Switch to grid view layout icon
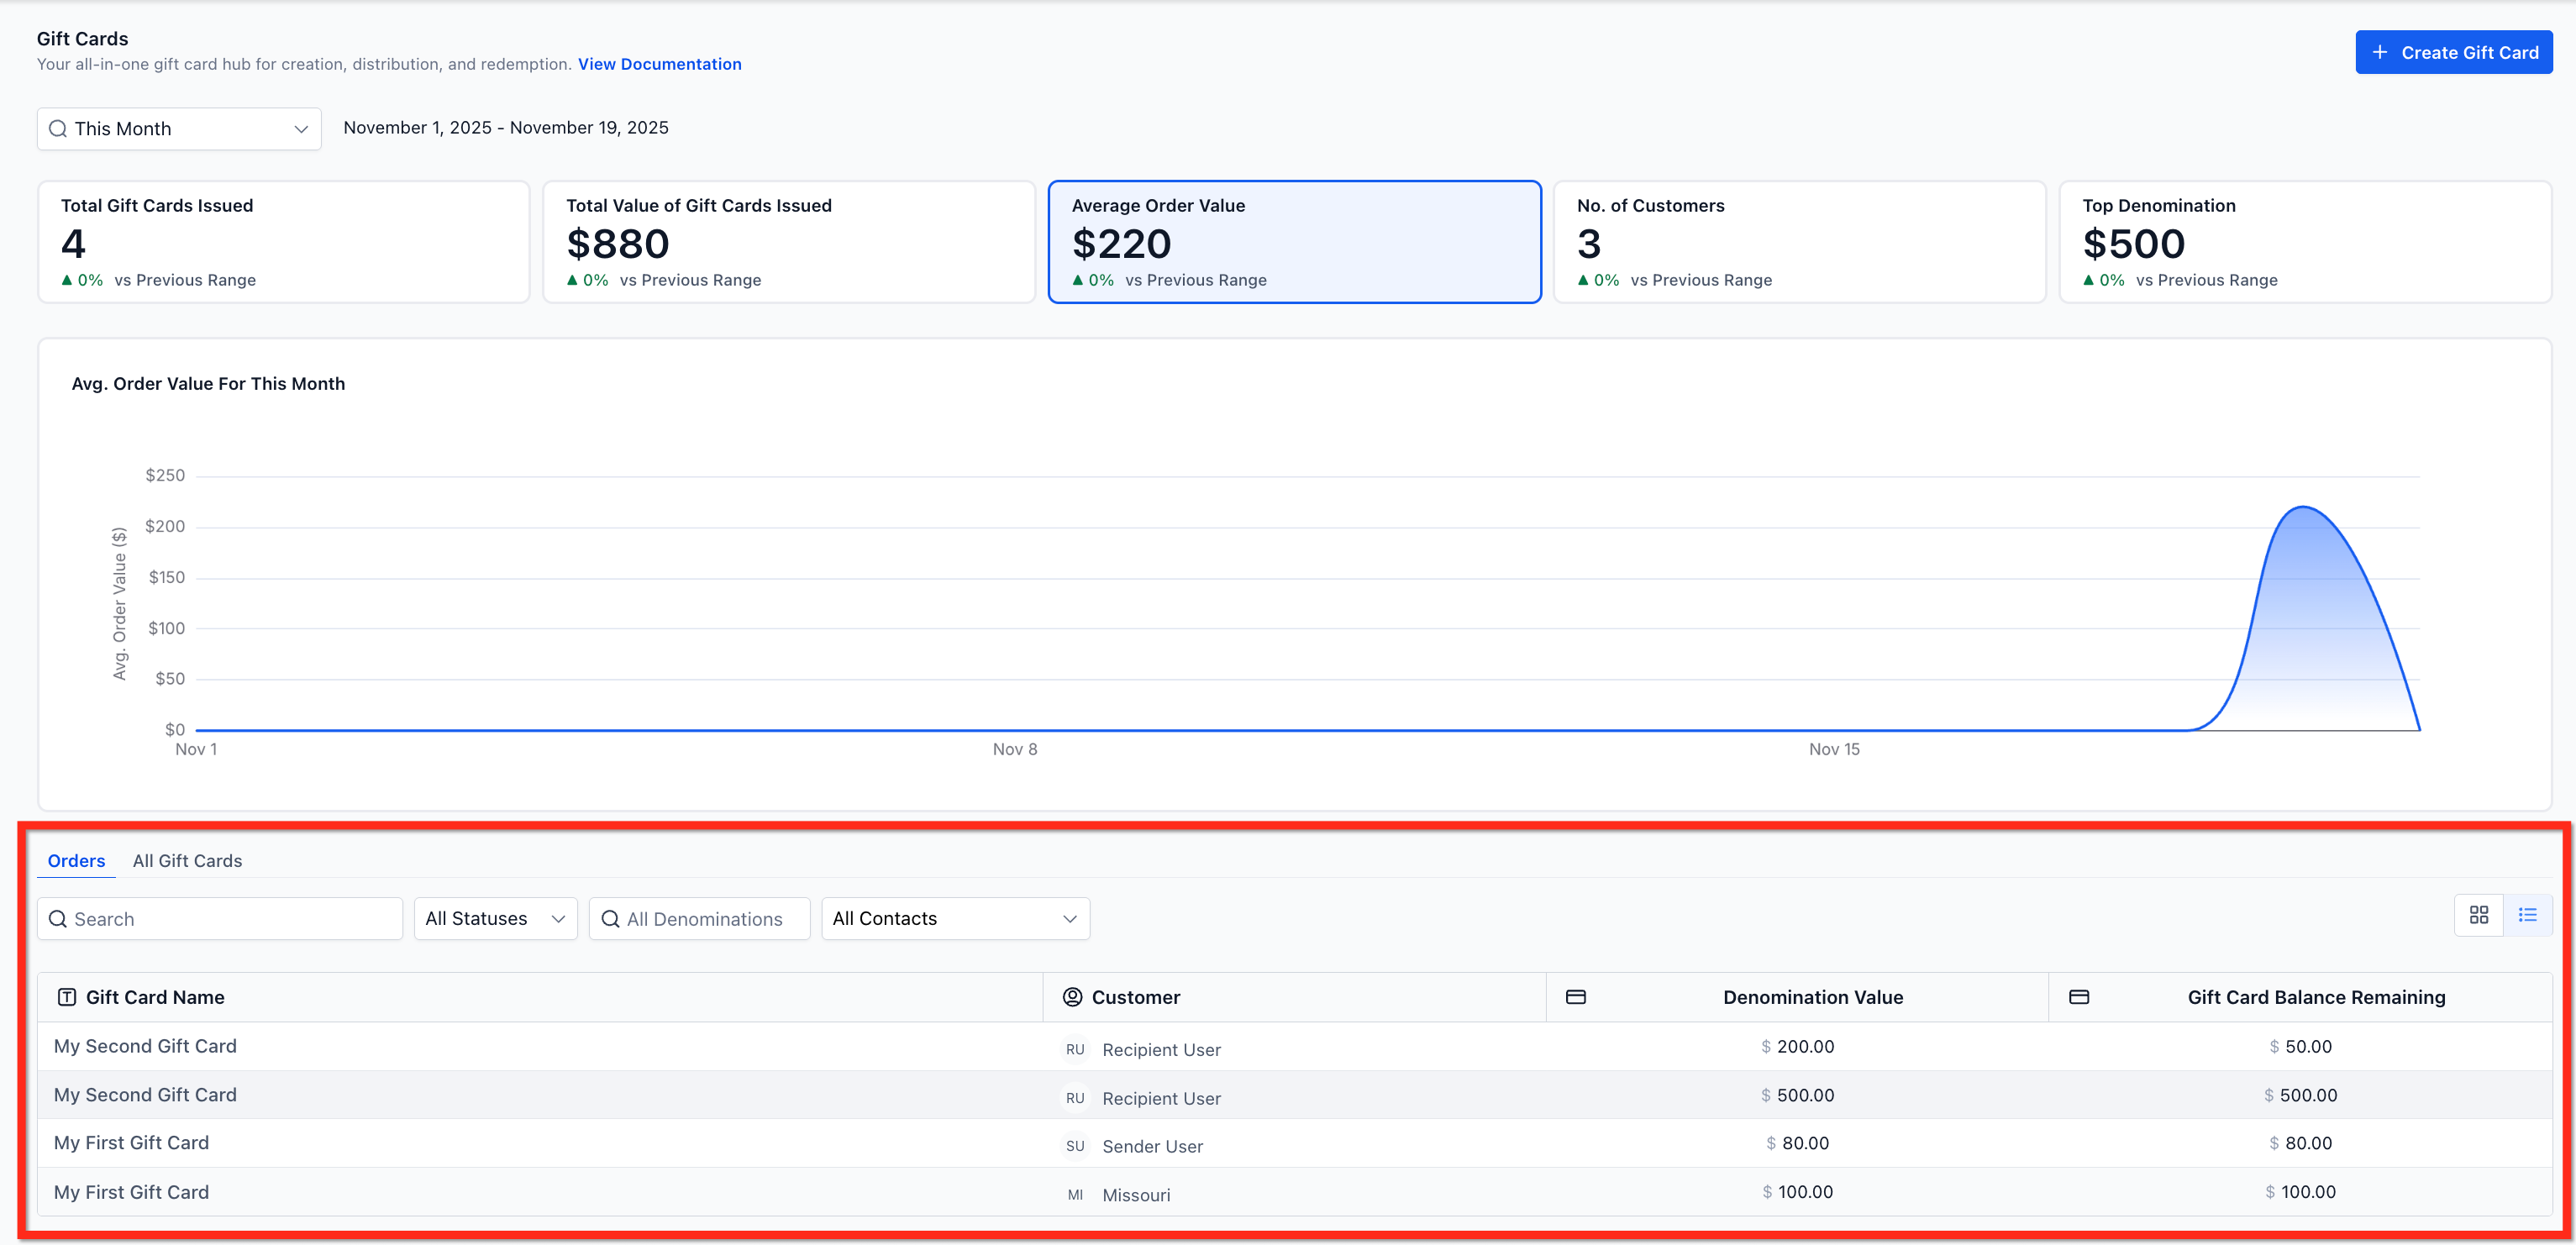2576x1245 pixels. click(2478, 915)
